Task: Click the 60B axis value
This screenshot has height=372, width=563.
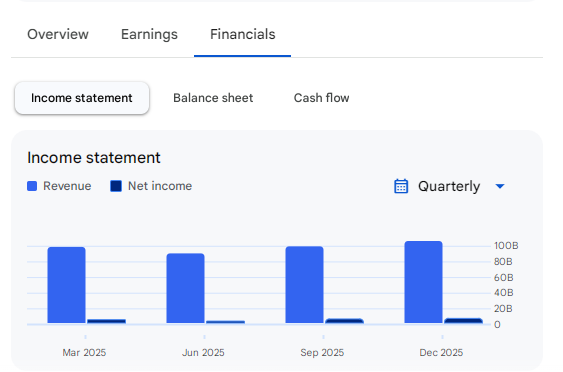Action: point(504,278)
